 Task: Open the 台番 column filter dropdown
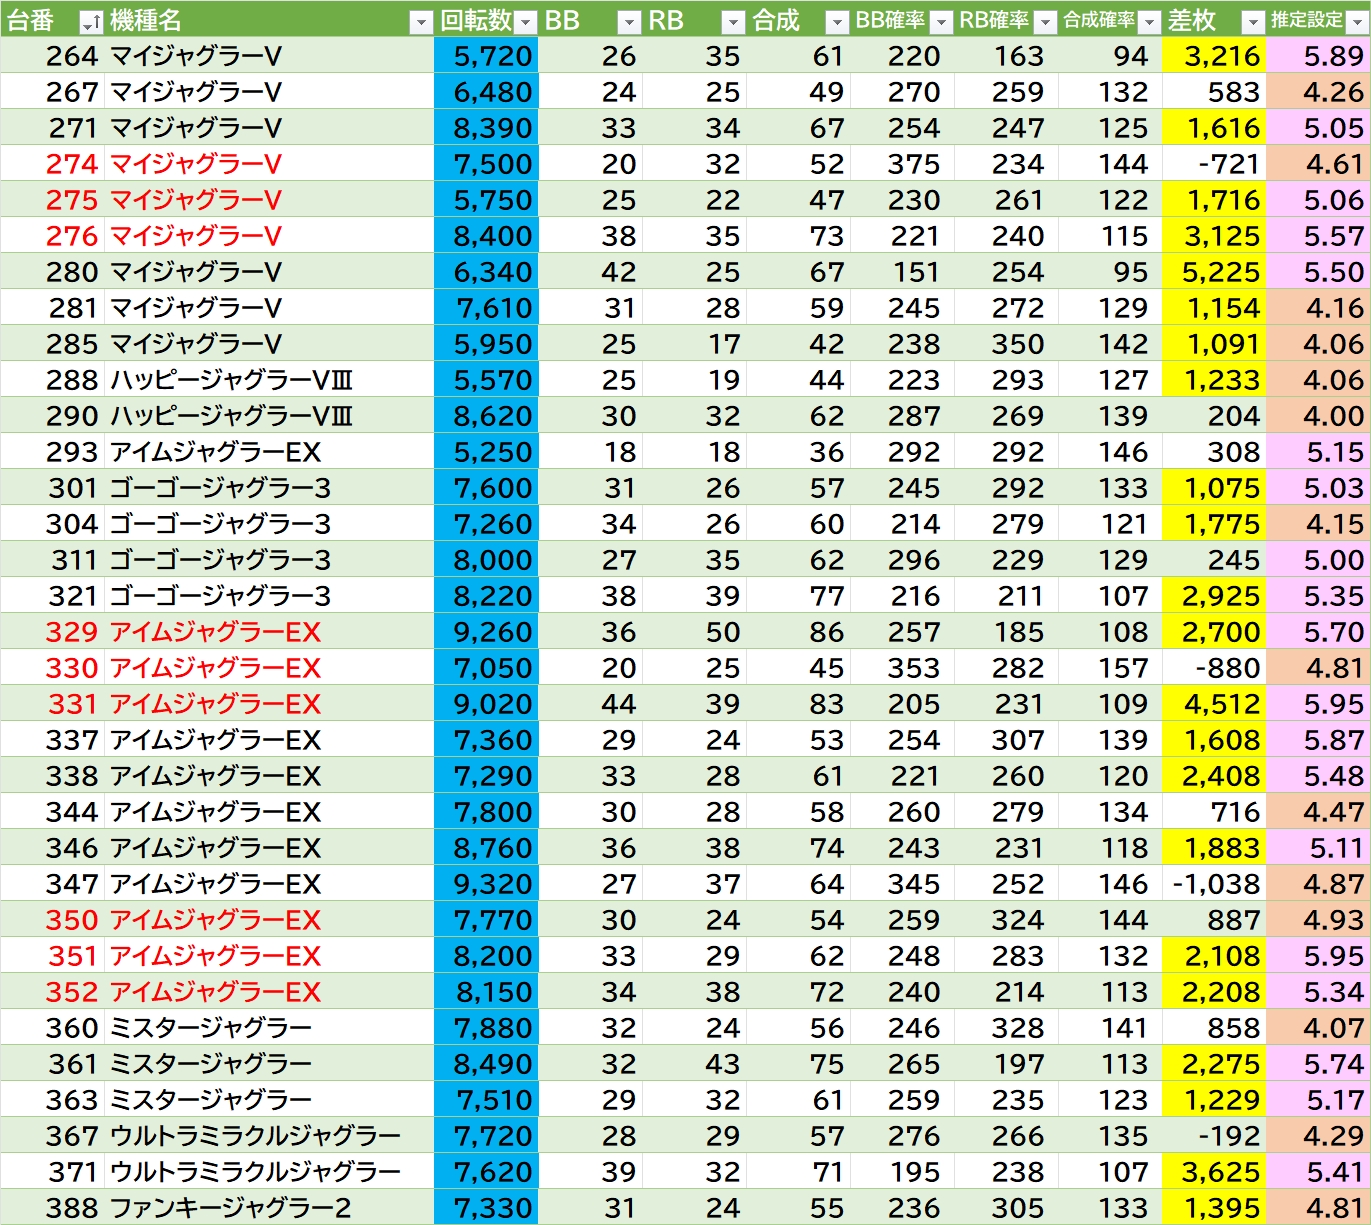pyautogui.click(x=91, y=22)
